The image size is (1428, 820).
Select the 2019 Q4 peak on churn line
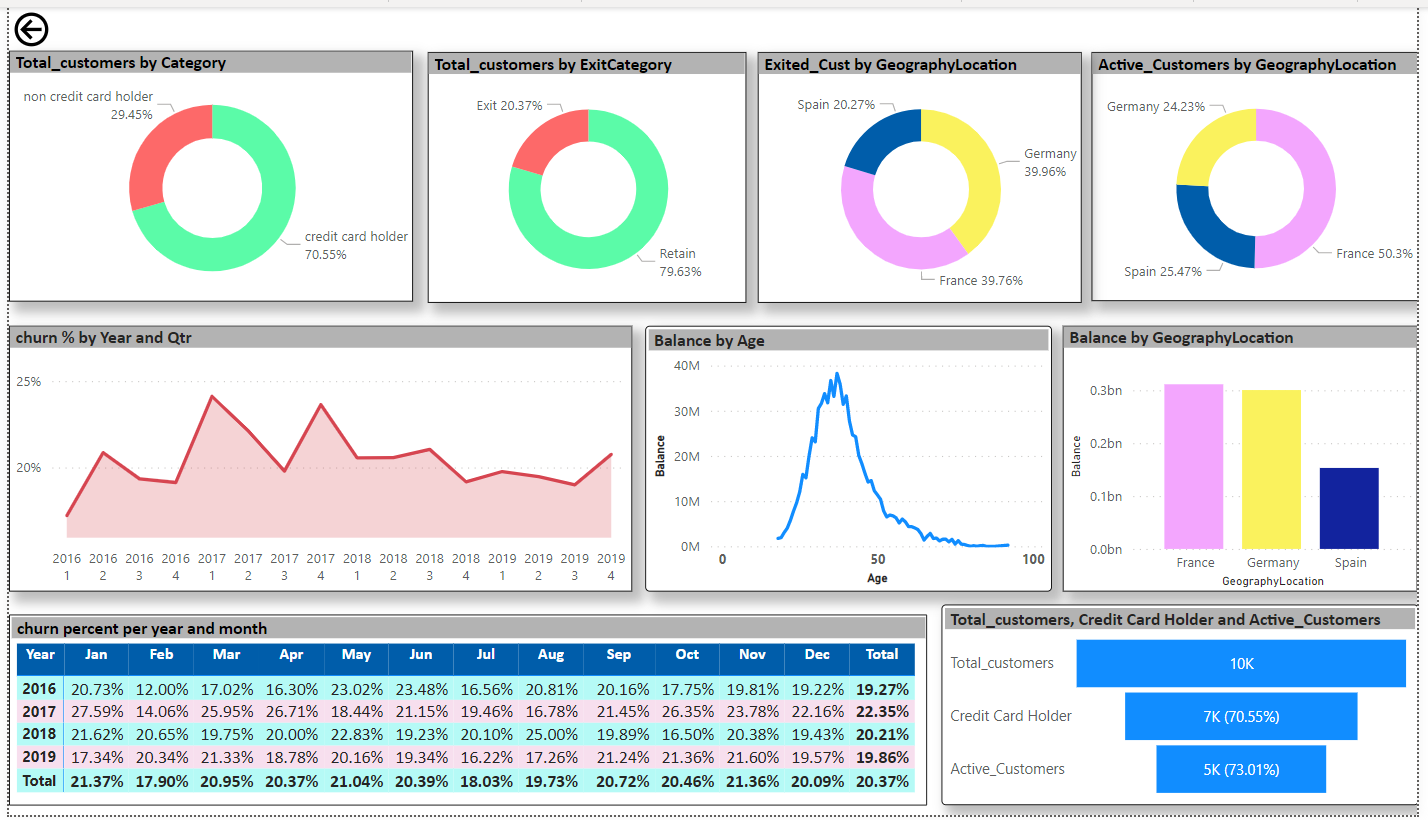(610, 455)
